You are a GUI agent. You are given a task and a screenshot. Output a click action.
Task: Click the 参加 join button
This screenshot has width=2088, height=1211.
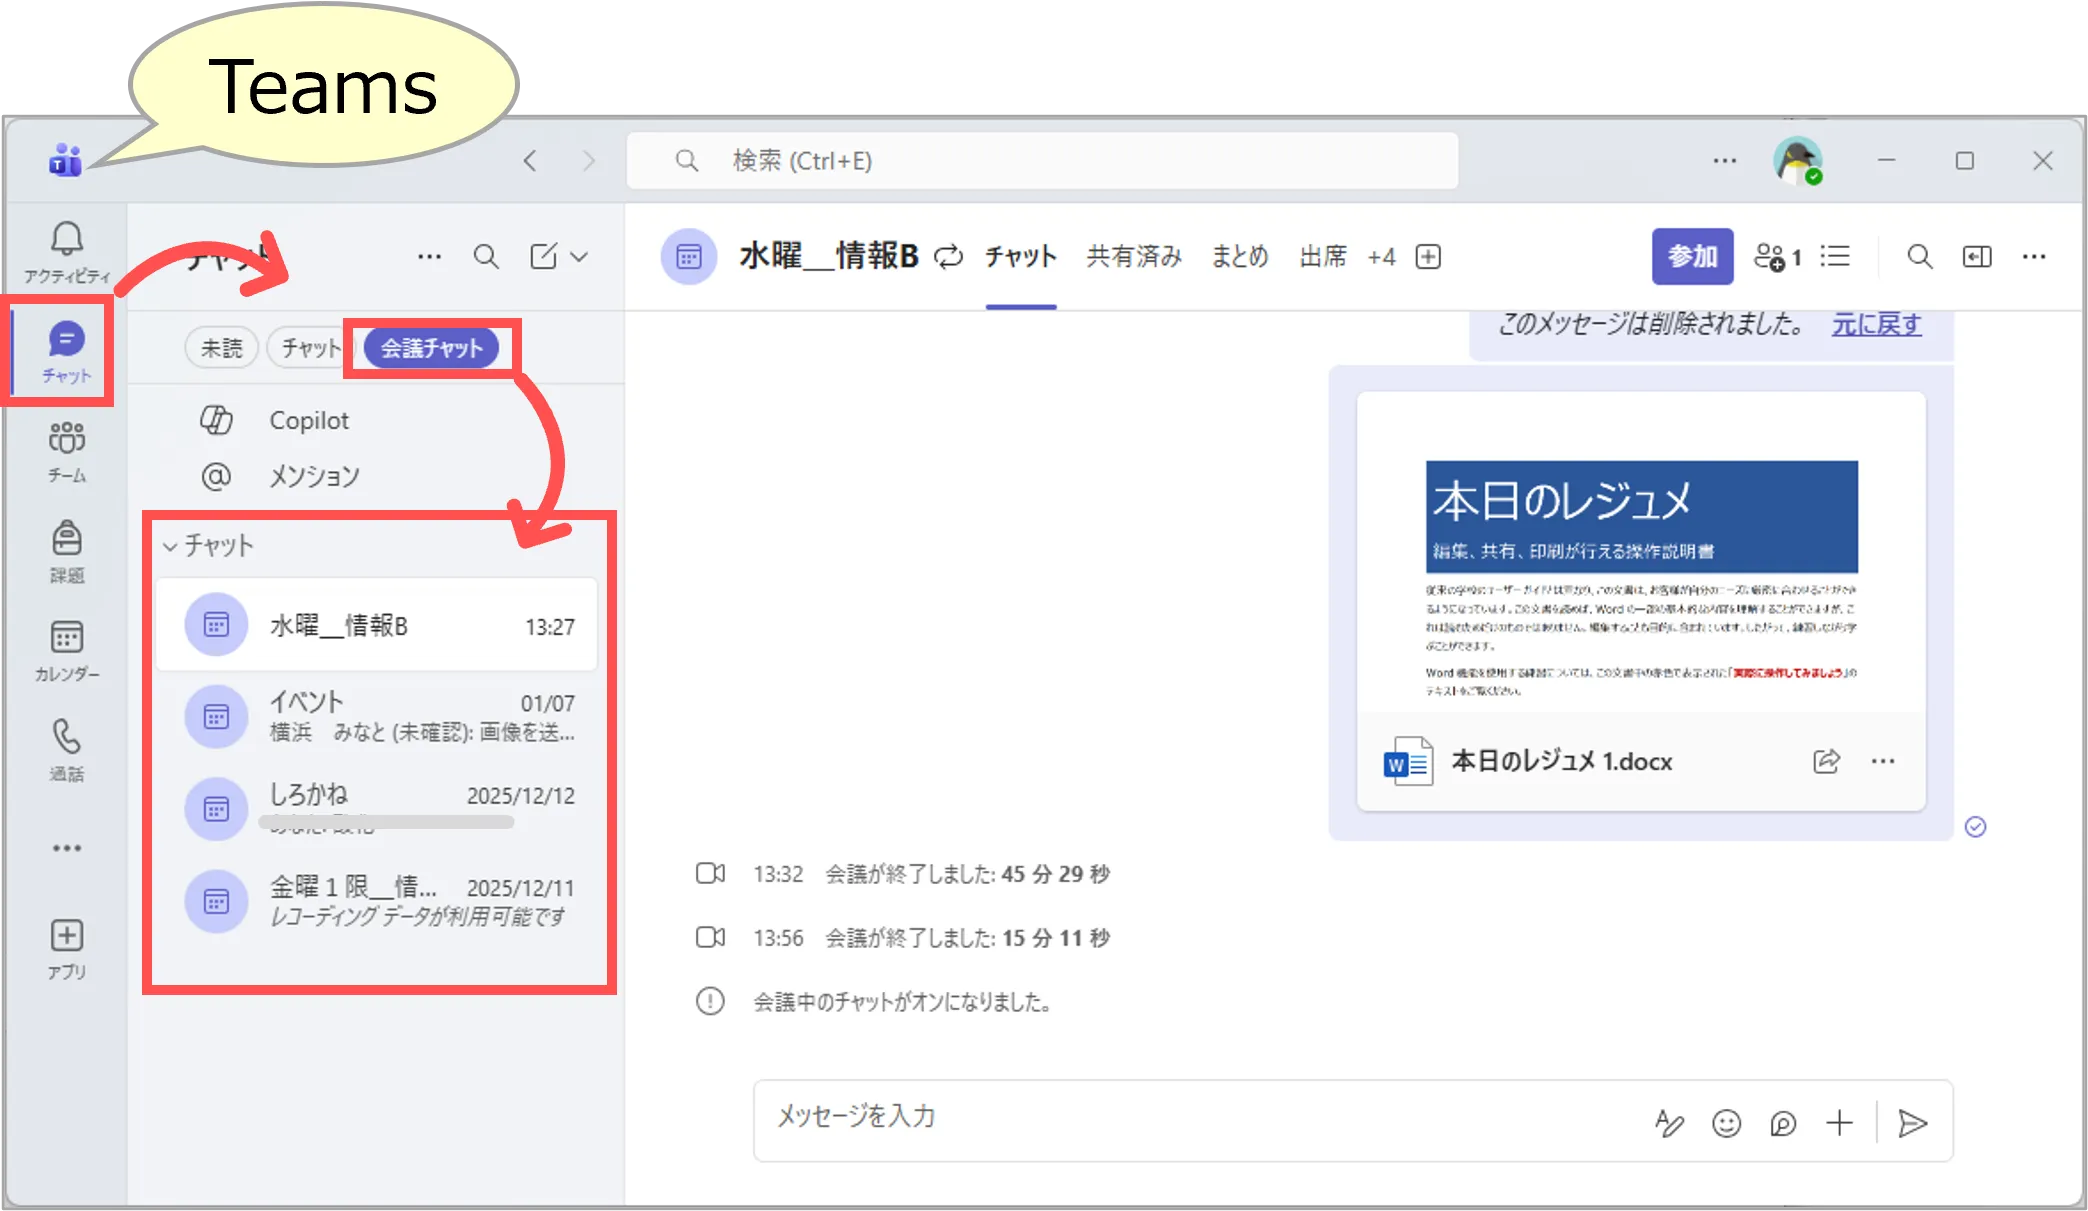1692,257
